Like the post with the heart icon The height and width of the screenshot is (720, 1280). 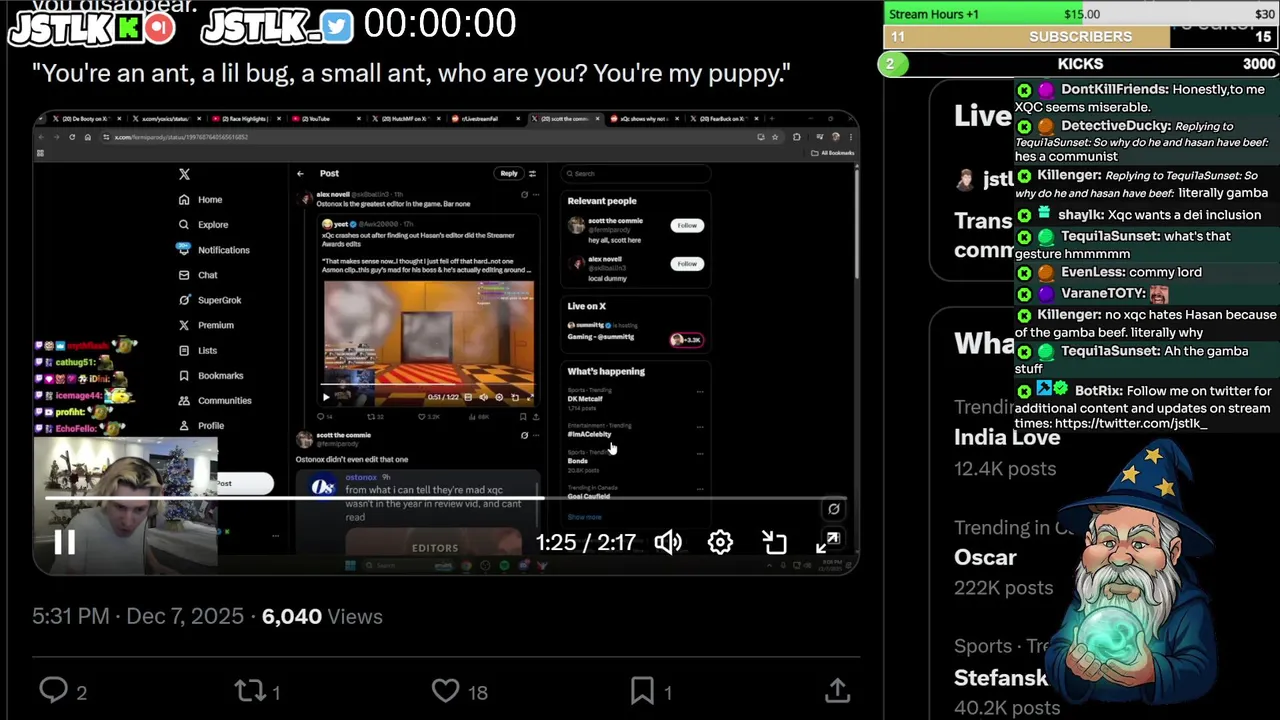pos(446,690)
